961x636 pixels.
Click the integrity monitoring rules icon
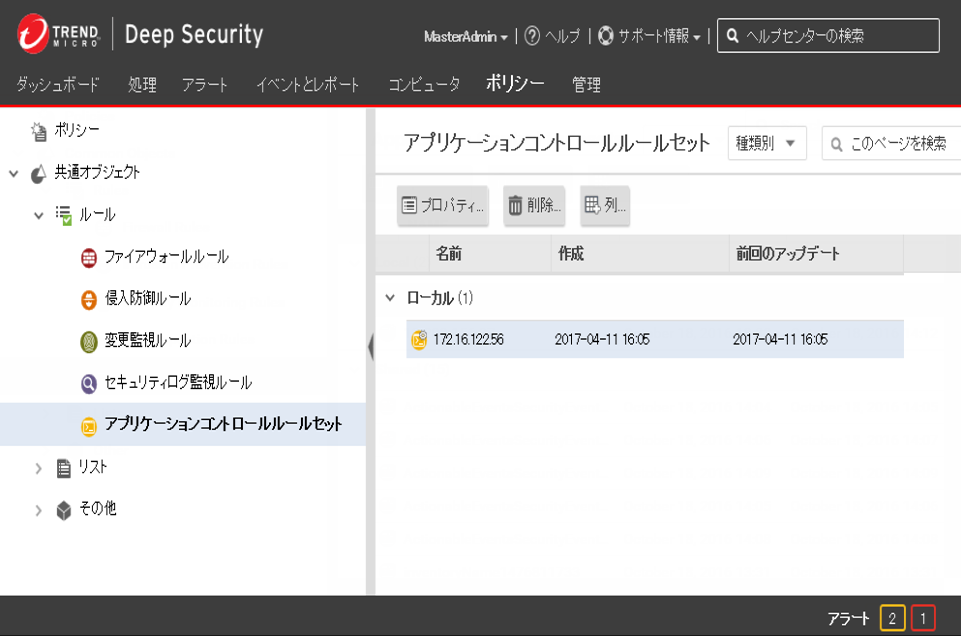[89, 341]
